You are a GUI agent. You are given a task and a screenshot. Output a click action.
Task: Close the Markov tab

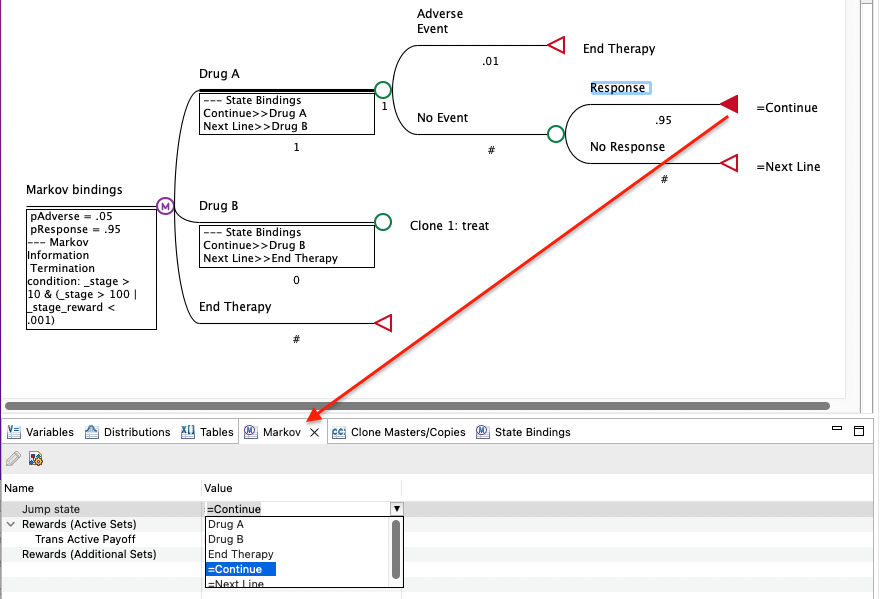pos(315,432)
